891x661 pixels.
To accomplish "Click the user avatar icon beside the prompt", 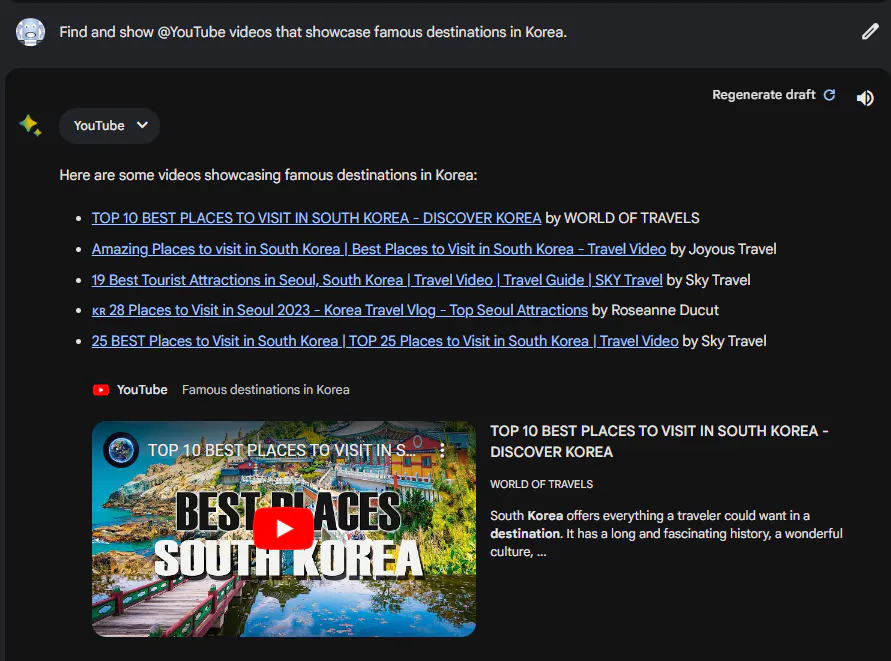I will [x=30, y=32].
